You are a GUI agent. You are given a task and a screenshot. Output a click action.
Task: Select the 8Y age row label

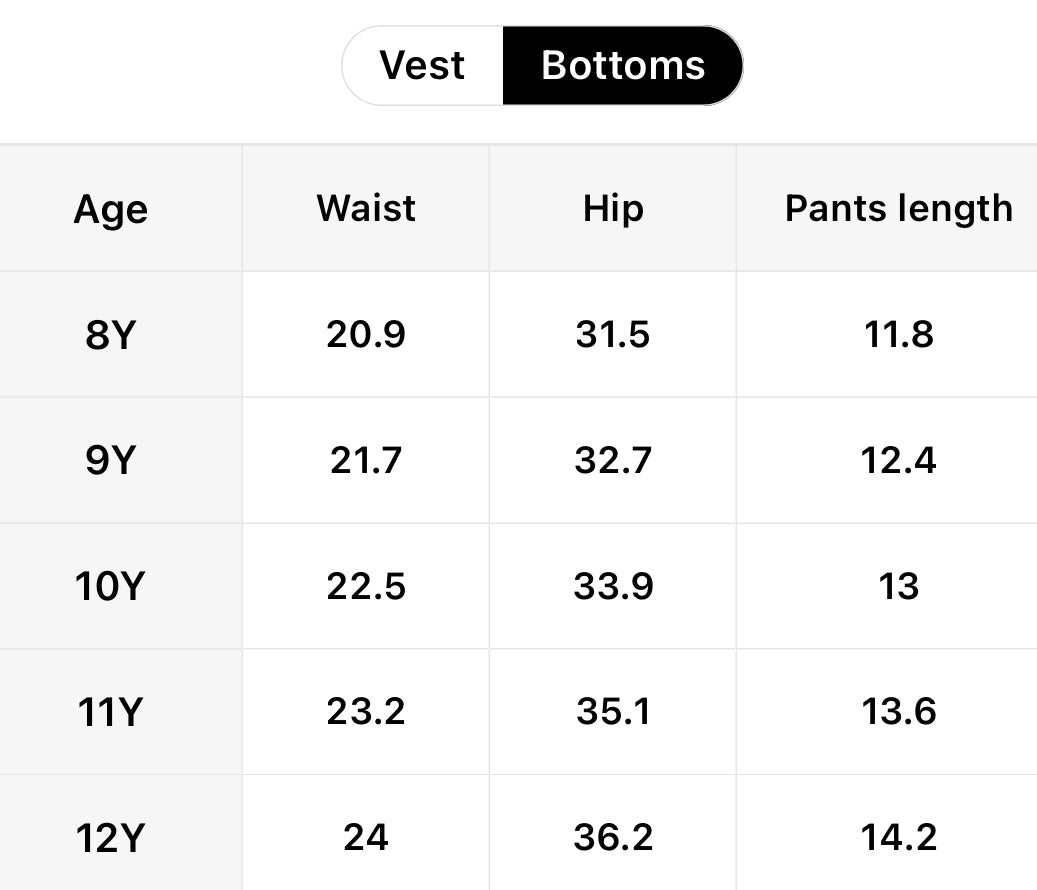(x=110, y=335)
